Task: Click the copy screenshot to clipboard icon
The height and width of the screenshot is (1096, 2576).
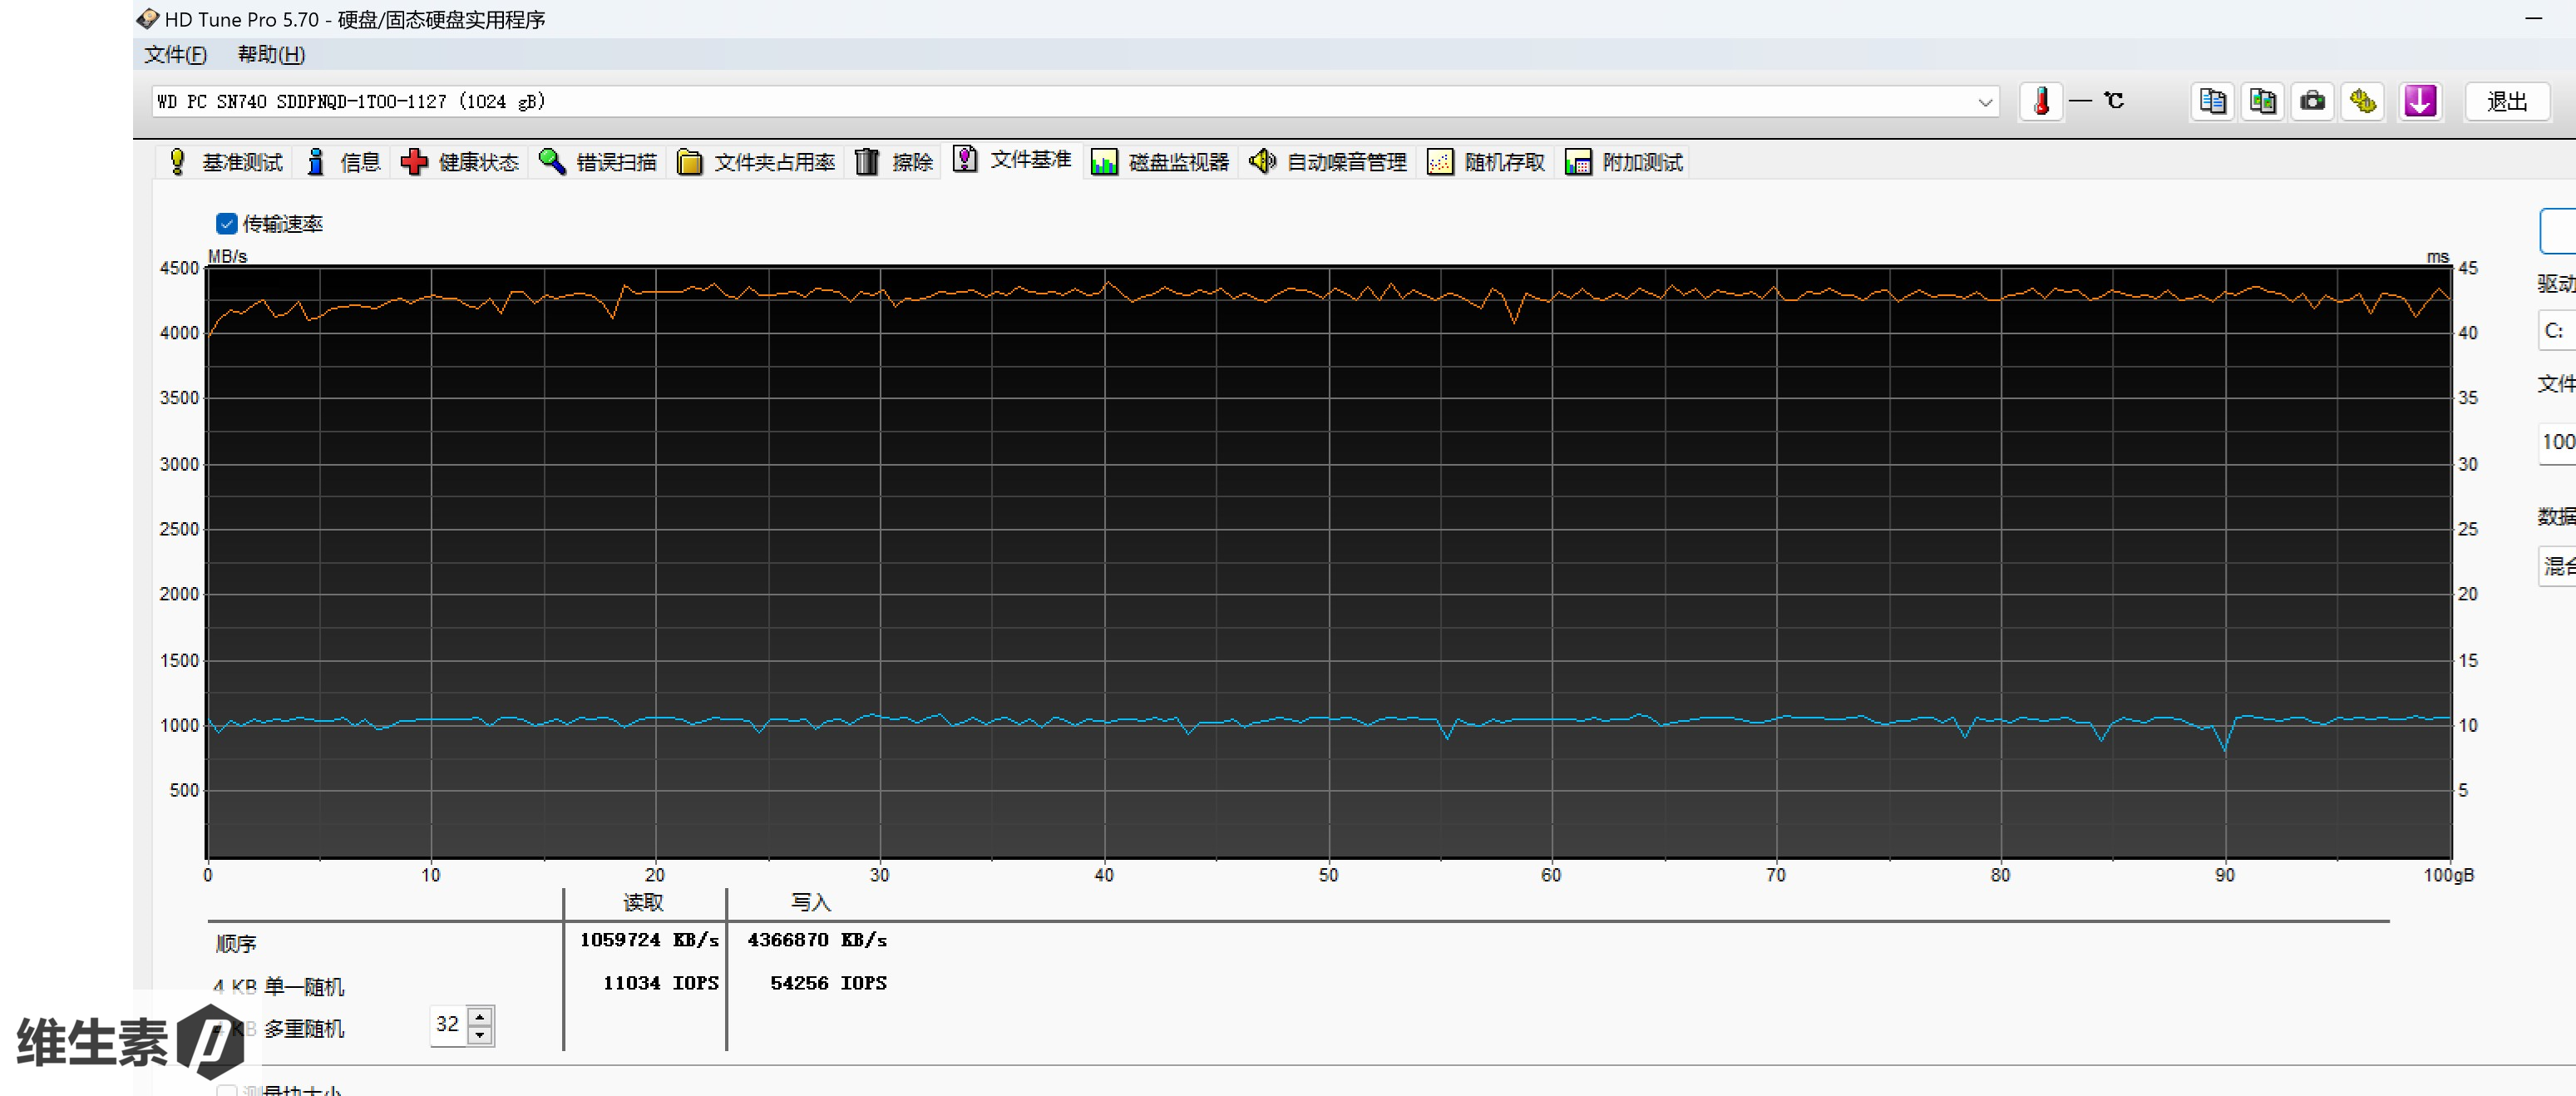Action: coord(2262,101)
